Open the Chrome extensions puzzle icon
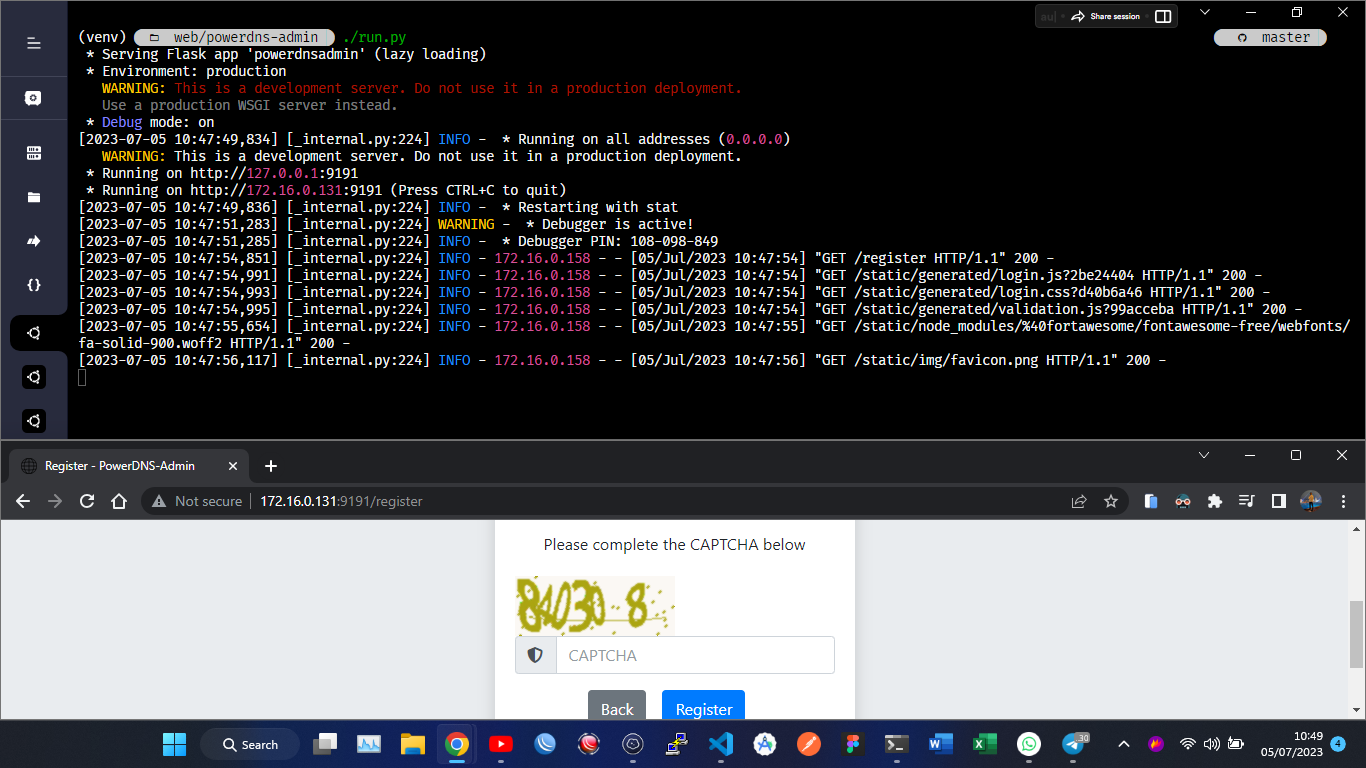The height and width of the screenshot is (768, 1366). click(1215, 501)
